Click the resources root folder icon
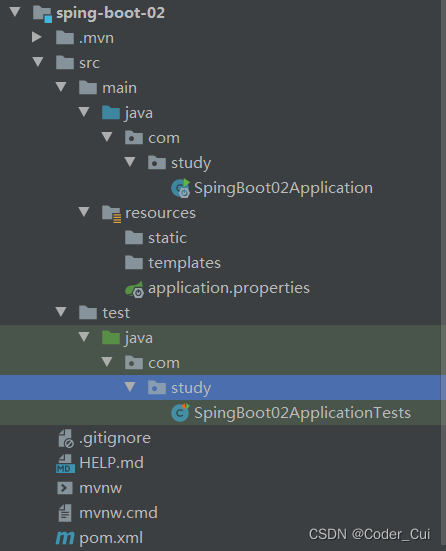This screenshot has height=551, width=446. pyautogui.click(x=111, y=214)
